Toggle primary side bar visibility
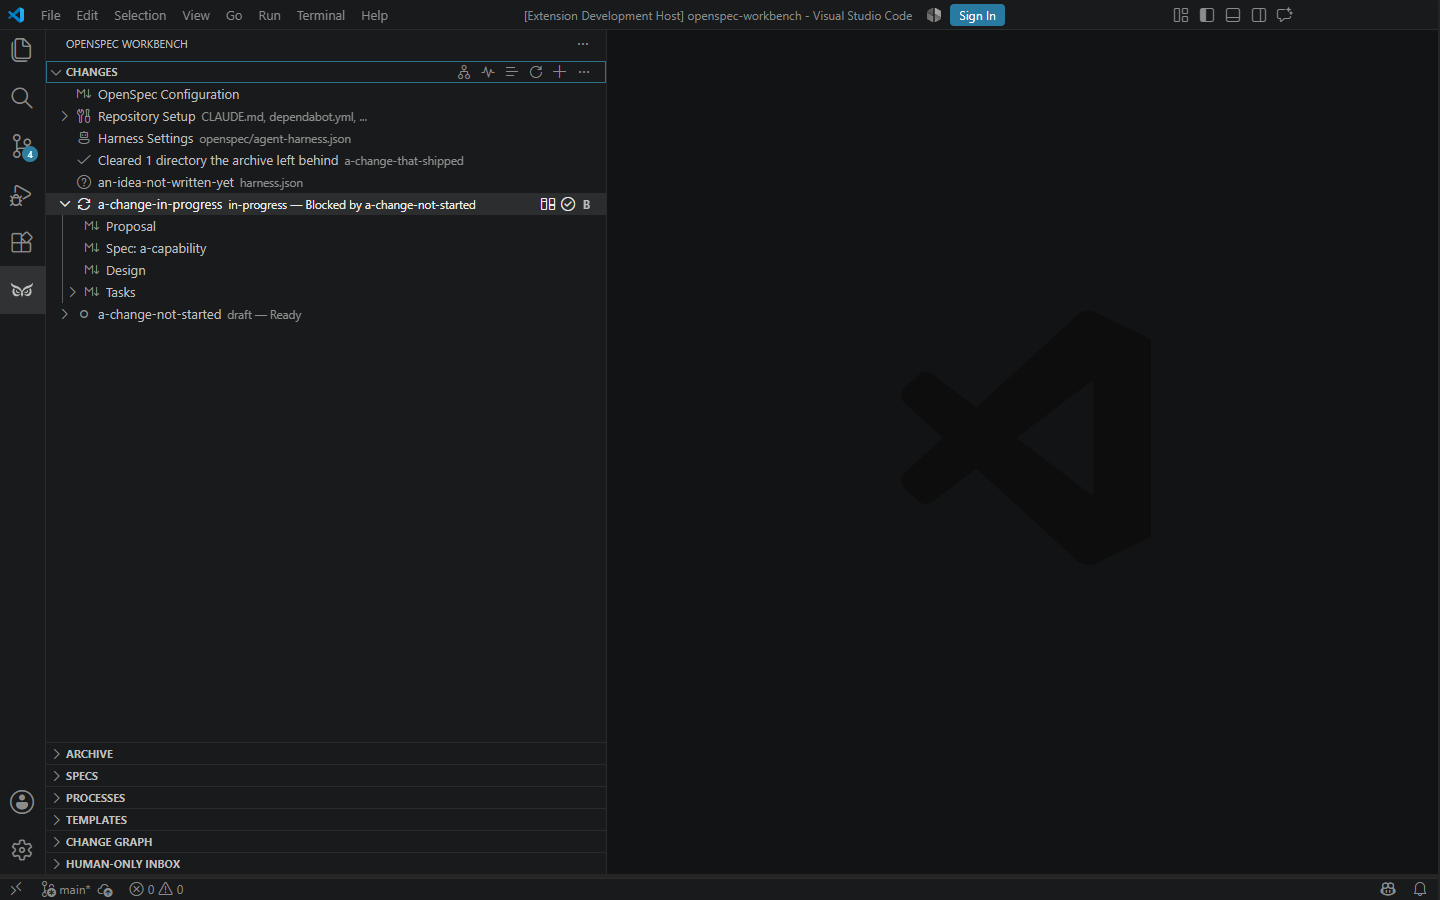Screen dimensions: 1440x900 [1207, 15]
